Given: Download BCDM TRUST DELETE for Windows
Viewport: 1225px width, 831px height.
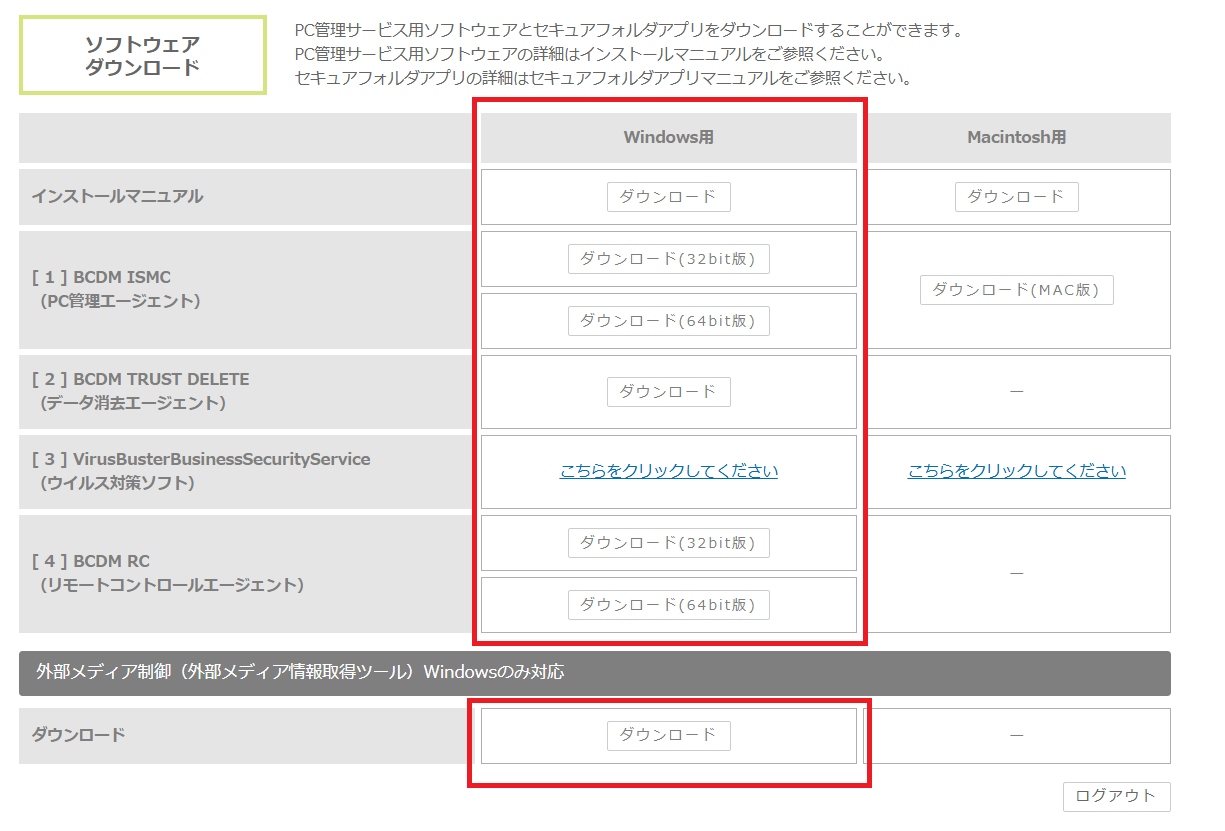Looking at the screenshot, I should (x=668, y=391).
